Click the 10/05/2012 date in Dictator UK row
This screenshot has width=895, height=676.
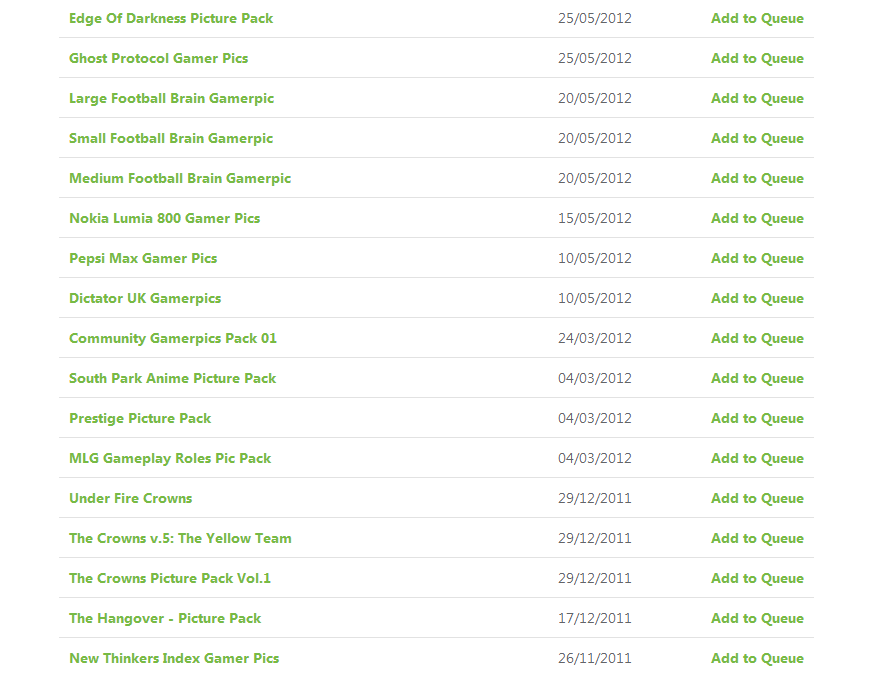(595, 298)
